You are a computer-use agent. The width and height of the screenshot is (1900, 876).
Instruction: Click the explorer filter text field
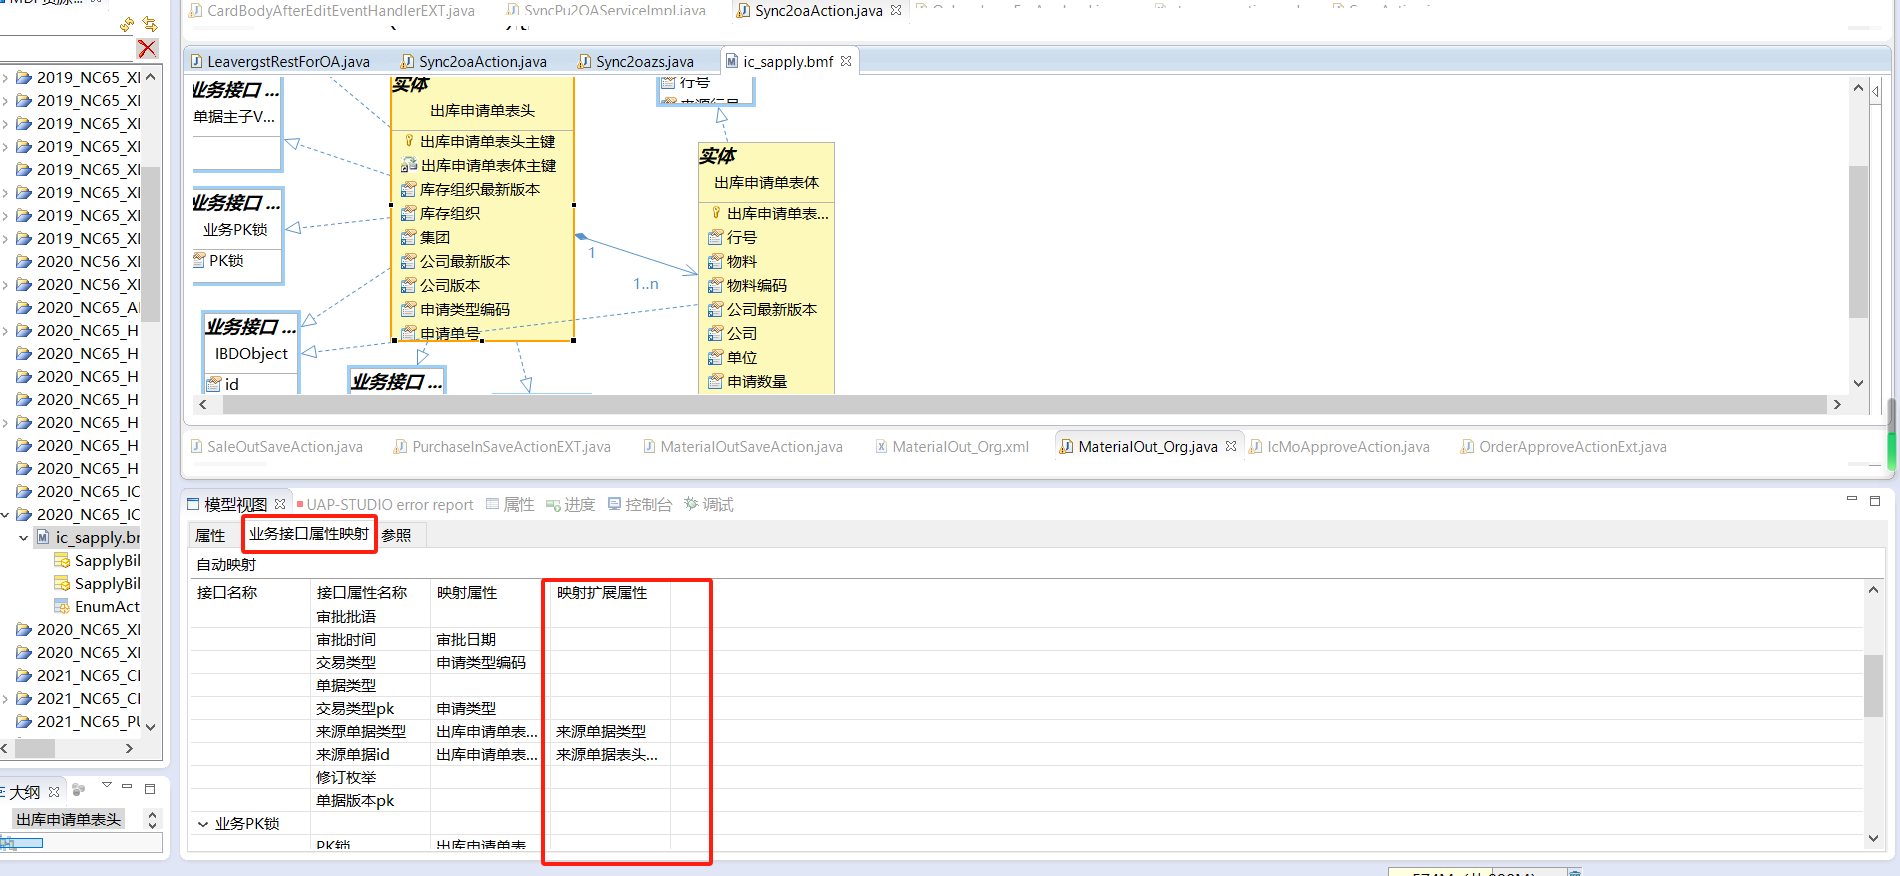click(x=66, y=48)
